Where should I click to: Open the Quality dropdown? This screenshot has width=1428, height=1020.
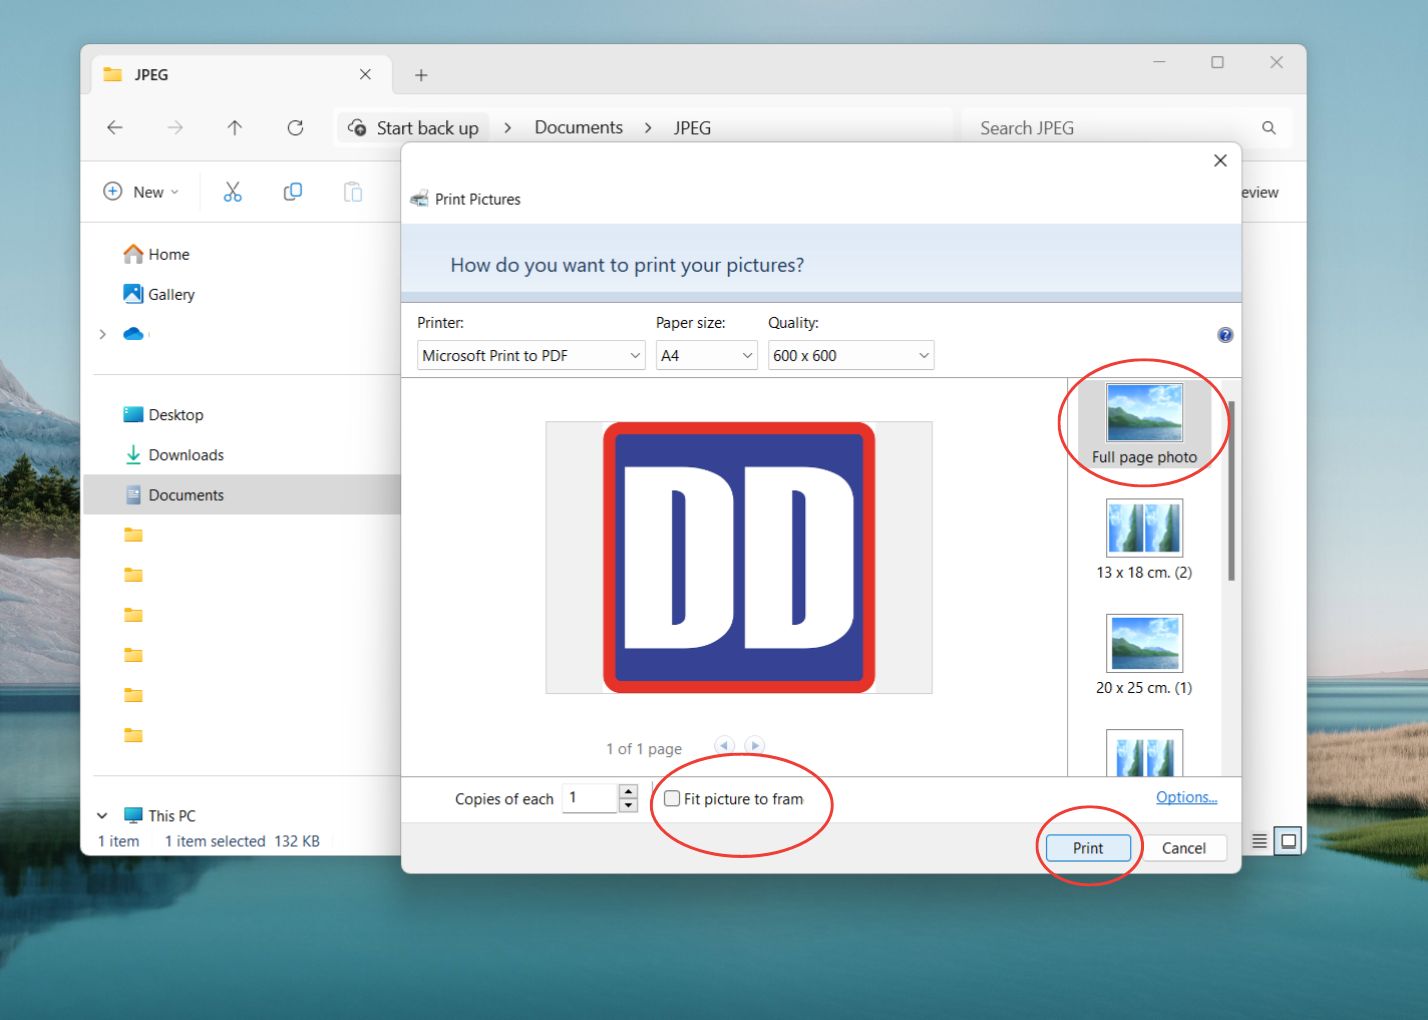(851, 355)
